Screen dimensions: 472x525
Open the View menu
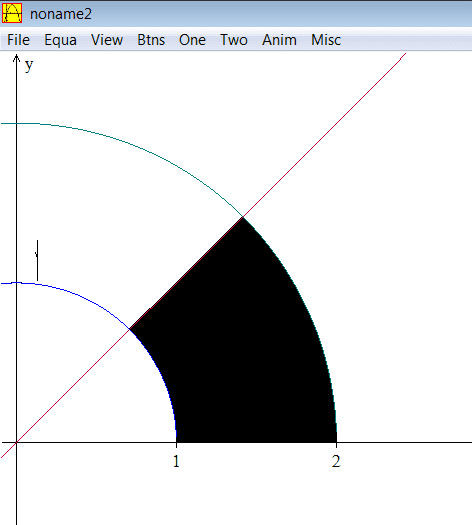coord(107,40)
